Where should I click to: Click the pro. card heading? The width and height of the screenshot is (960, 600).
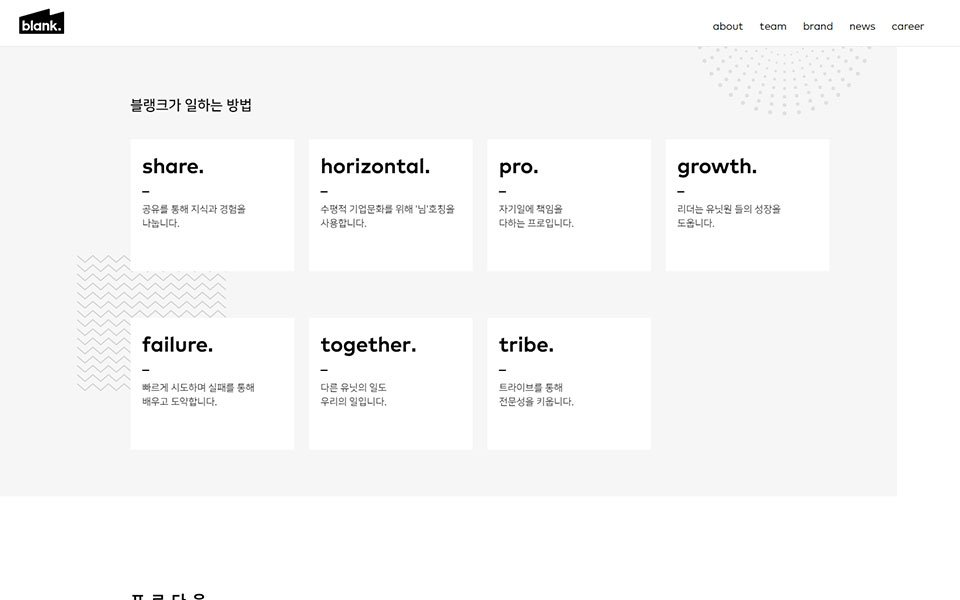click(518, 166)
